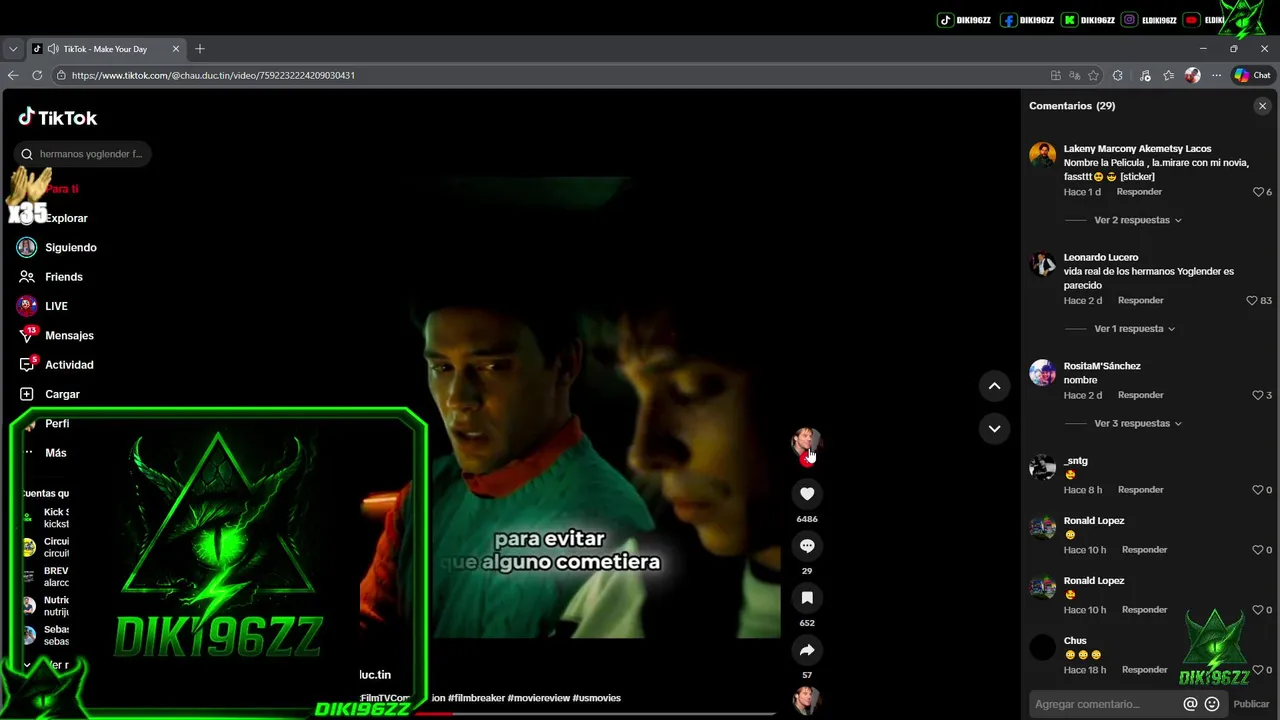
Task: Open the Siguiendo feed
Action: pos(57,247)
